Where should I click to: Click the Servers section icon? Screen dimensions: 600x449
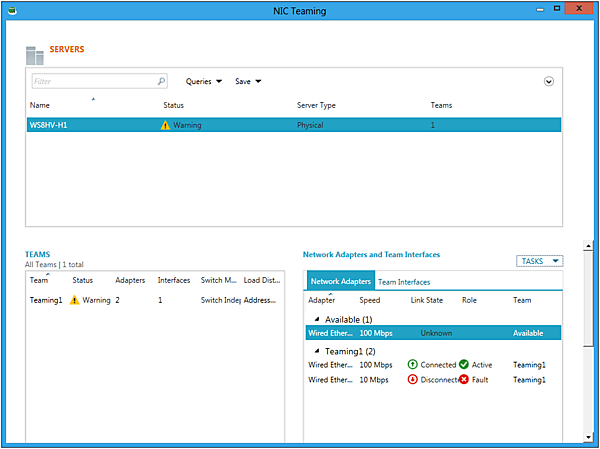[x=36, y=54]
